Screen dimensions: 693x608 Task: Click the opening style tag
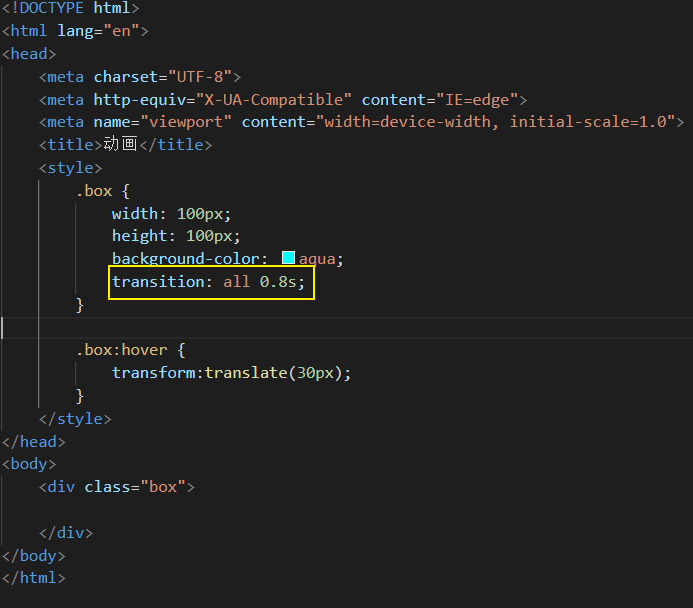pos(71,168)
